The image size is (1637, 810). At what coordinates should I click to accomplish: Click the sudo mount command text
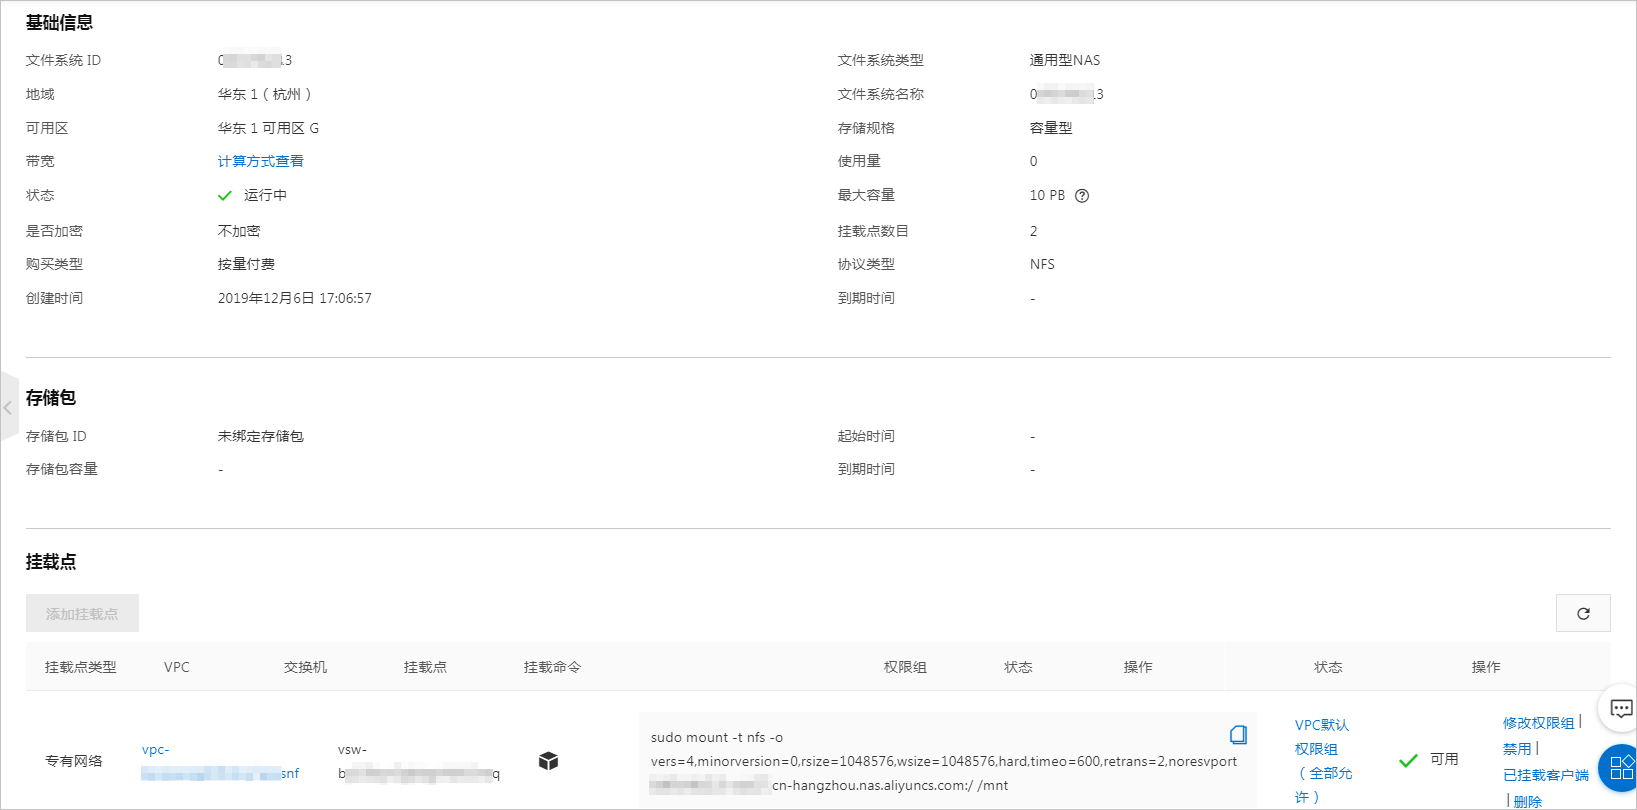coord(944,761)
